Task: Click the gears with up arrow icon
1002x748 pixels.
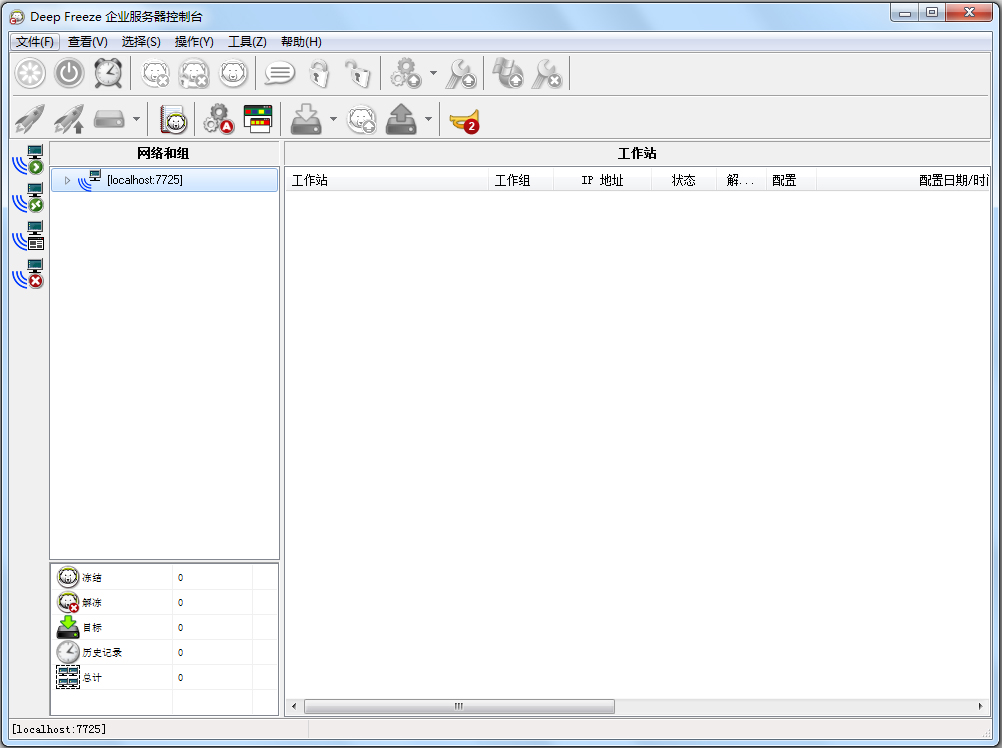Action: point(406,73)
